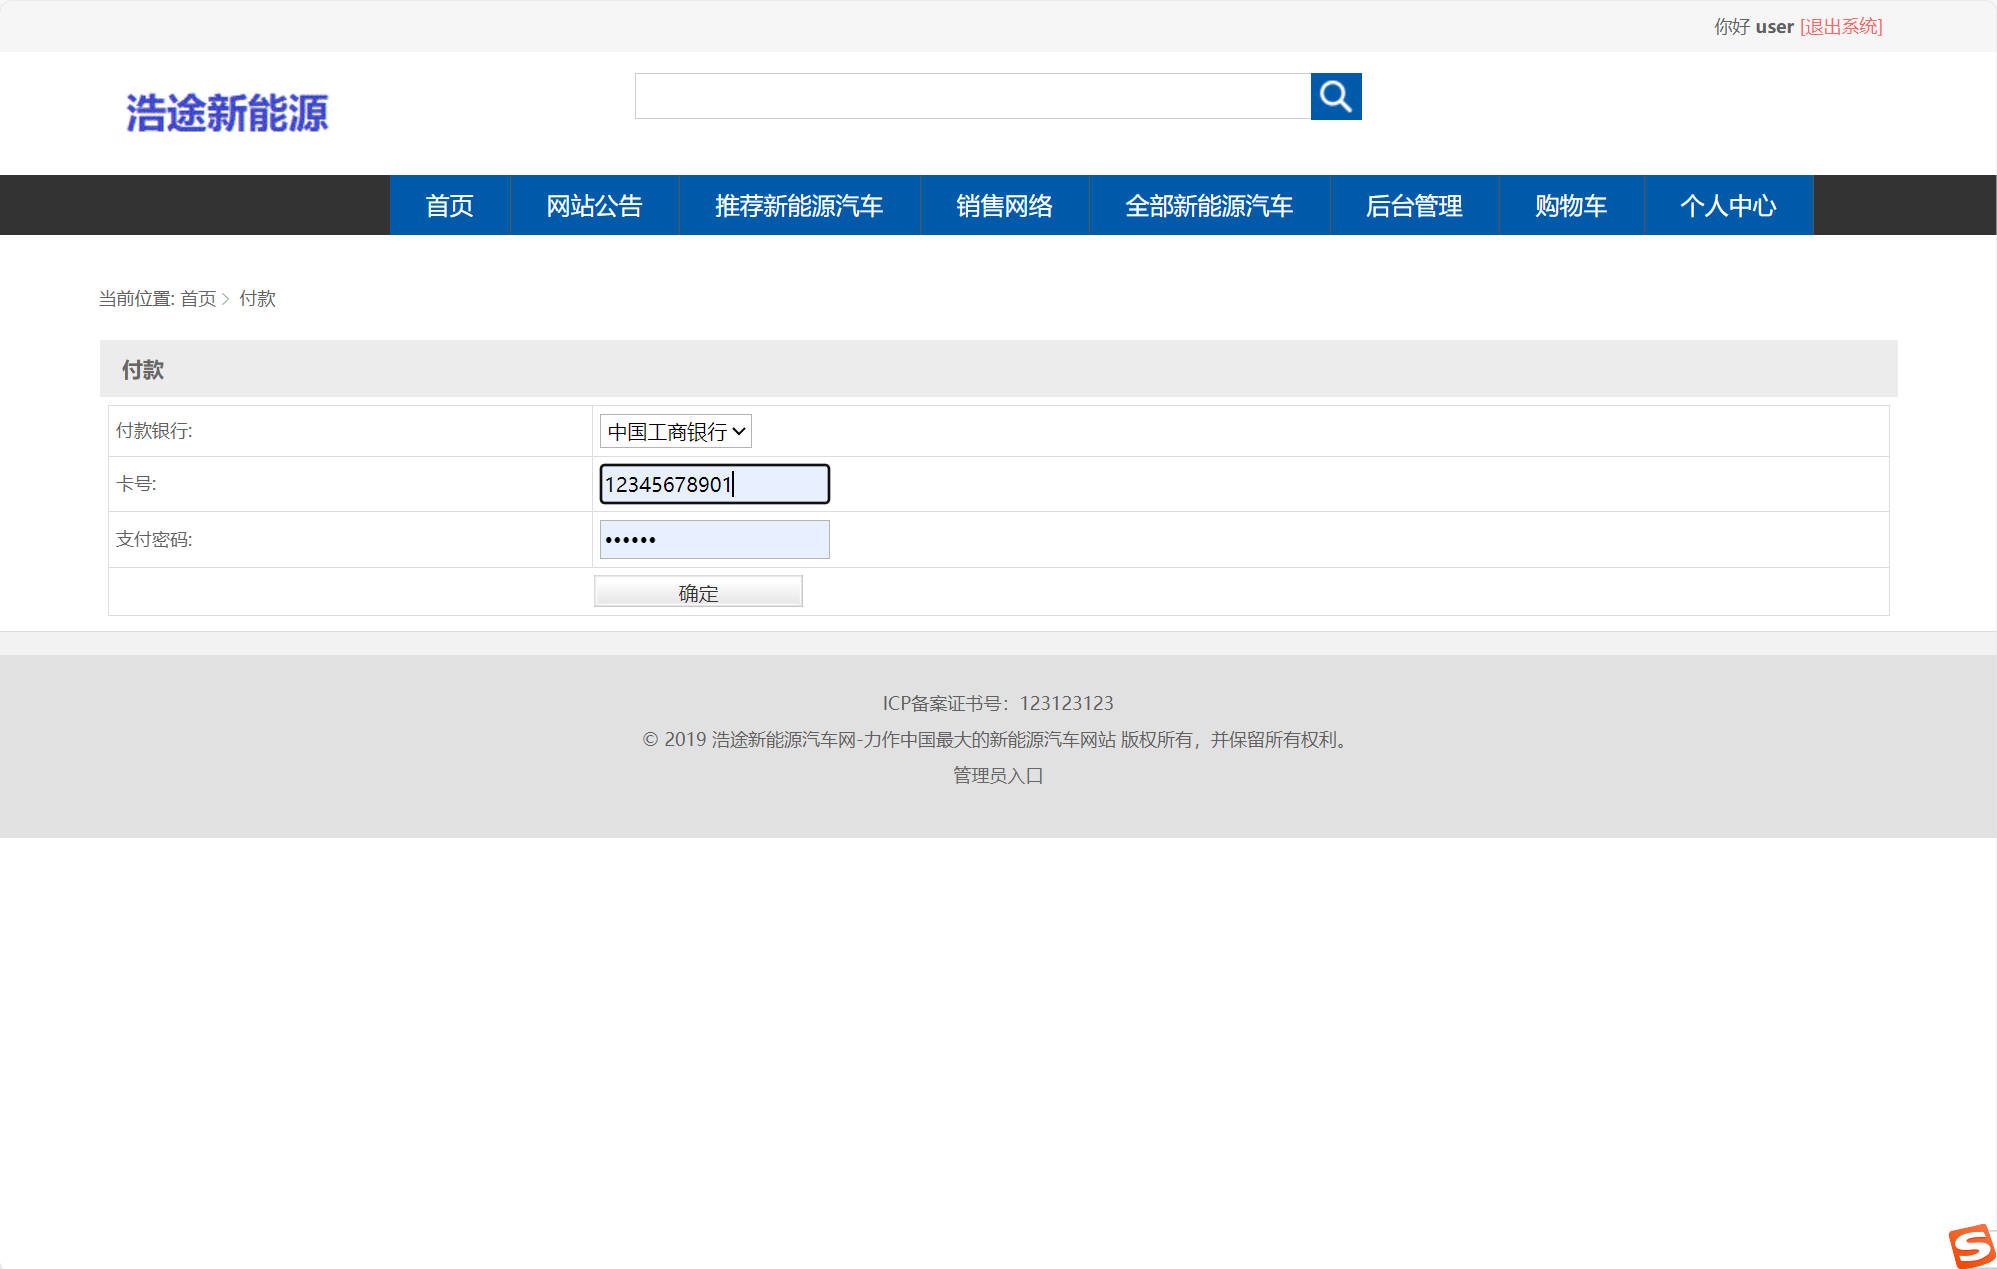Screen dimensions: 1997x1269
Task: Click the 卡号 card number input field
Action: click(713, 484)
